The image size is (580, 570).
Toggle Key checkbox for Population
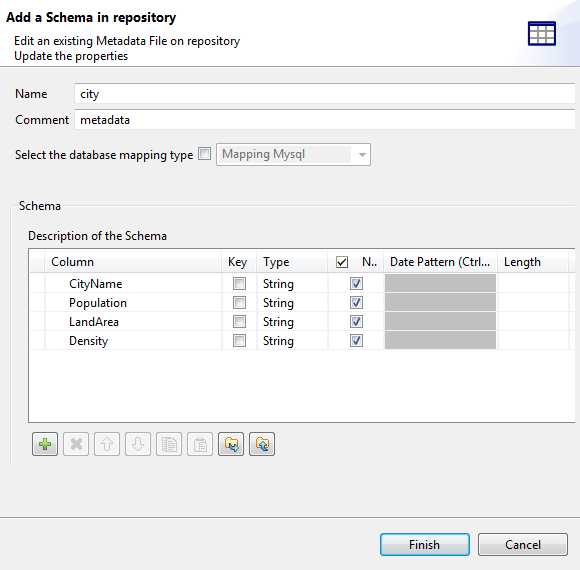coord(239,303)
